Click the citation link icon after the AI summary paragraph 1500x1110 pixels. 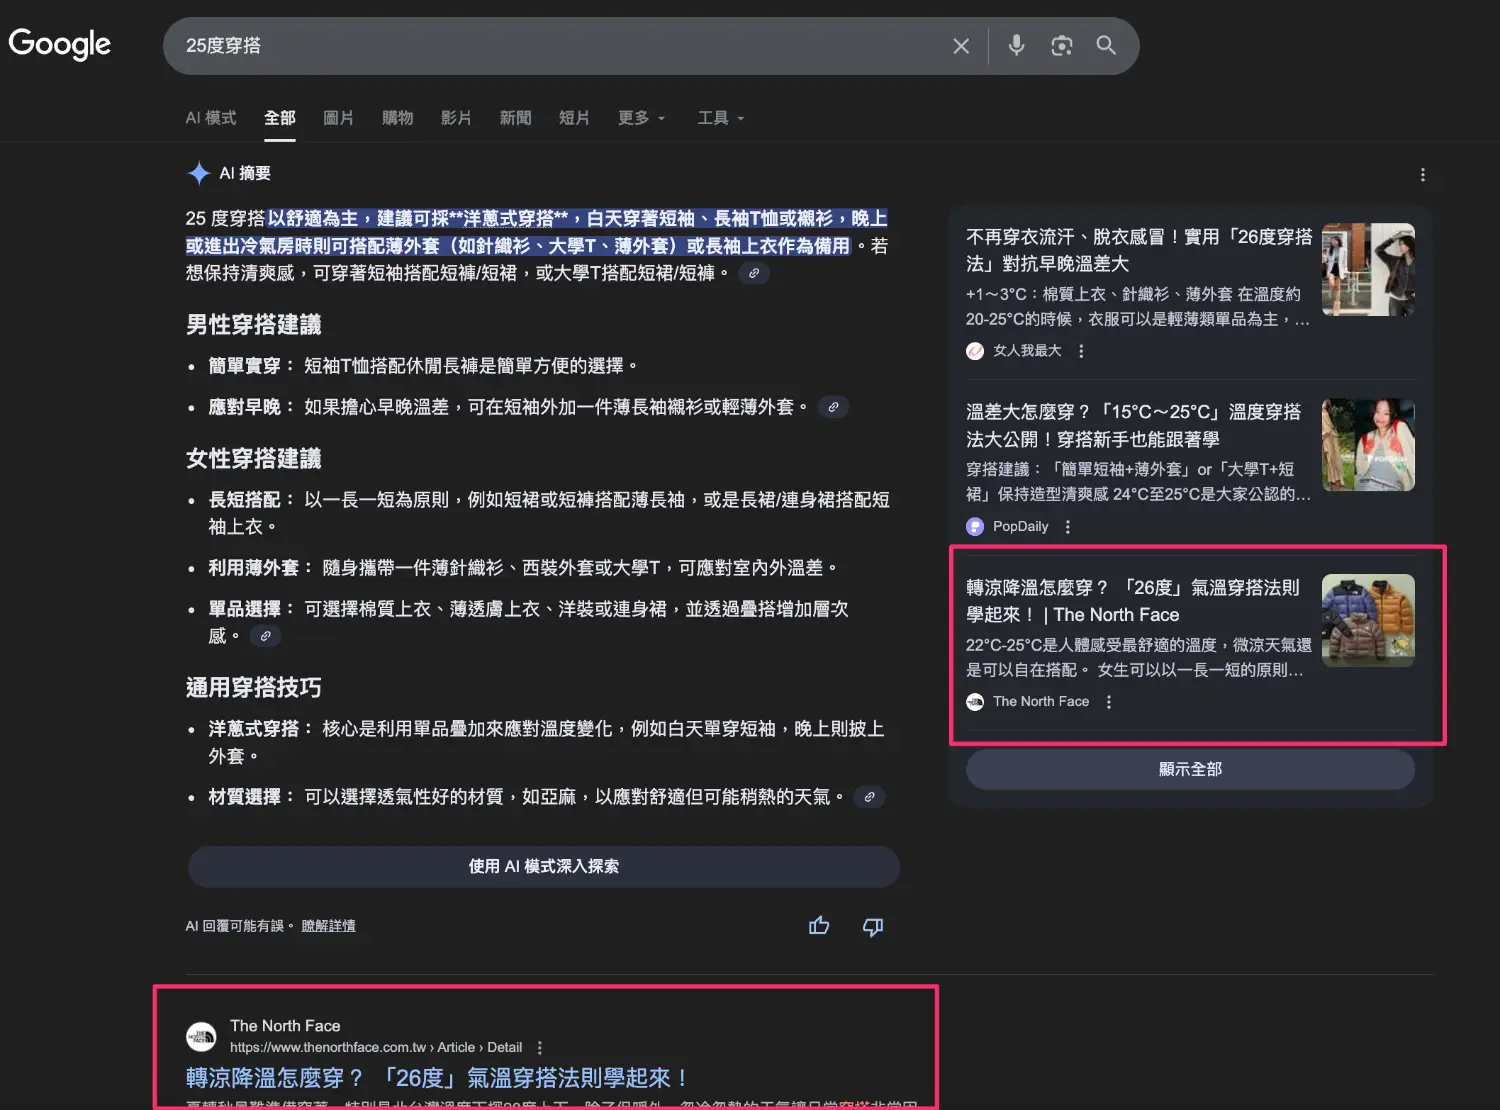pyautogui.click(x=753, y=272)
